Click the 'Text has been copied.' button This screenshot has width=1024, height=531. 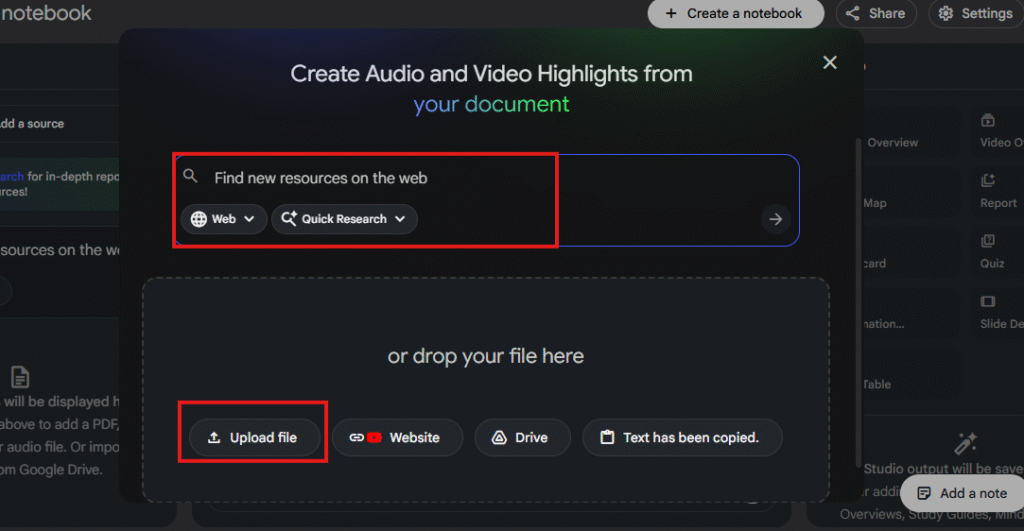(682, 438)
